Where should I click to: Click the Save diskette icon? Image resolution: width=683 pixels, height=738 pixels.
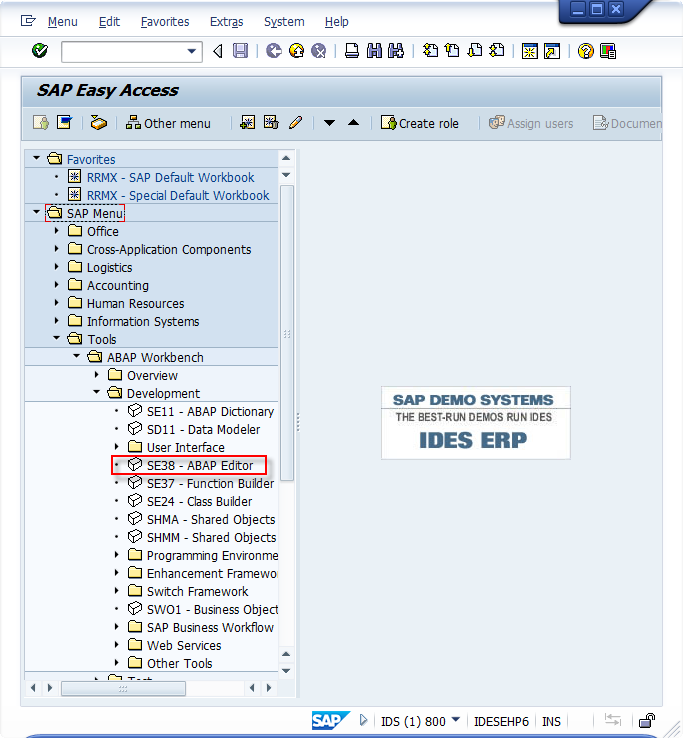241,51
